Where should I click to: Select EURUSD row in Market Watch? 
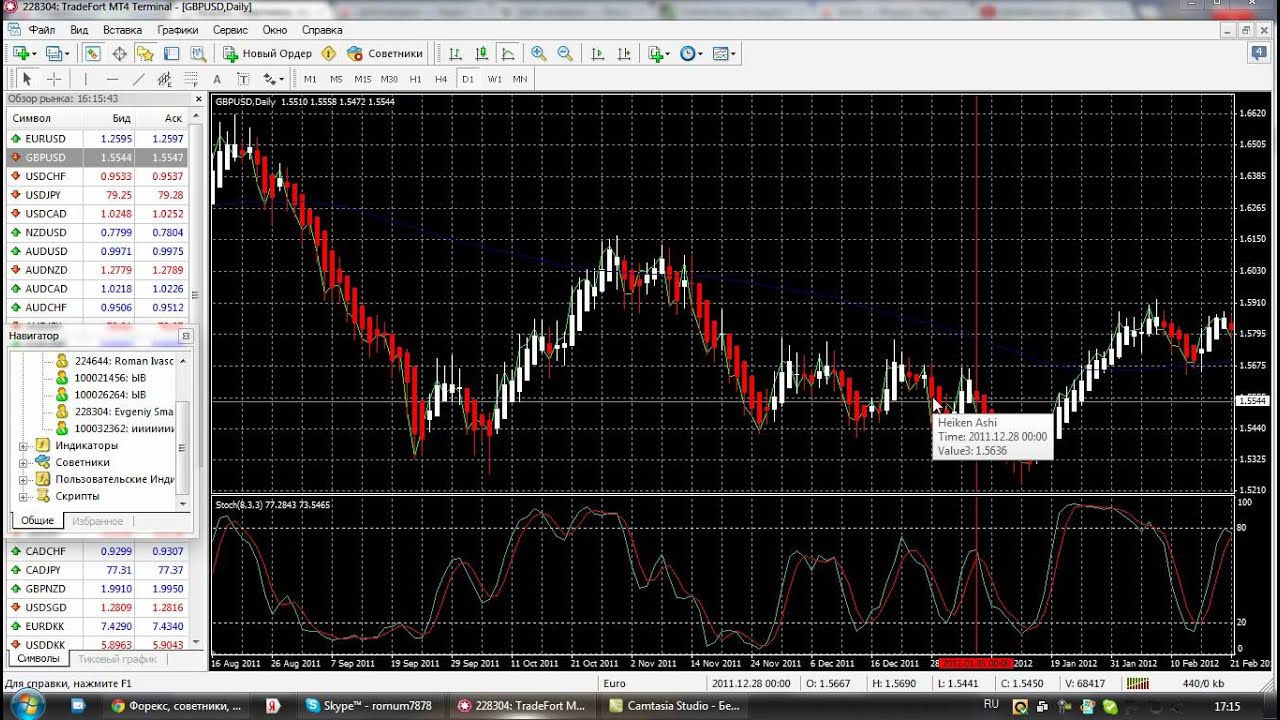point(97,139)
